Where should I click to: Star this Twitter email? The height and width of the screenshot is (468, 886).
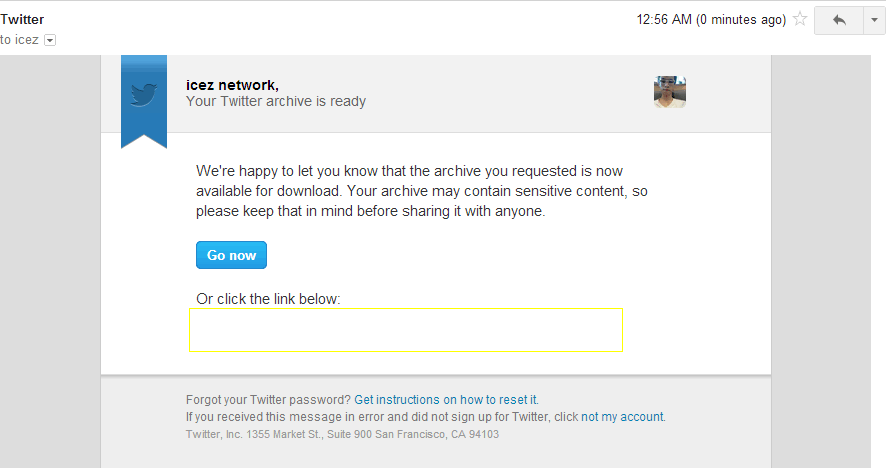tap(800, 19)
